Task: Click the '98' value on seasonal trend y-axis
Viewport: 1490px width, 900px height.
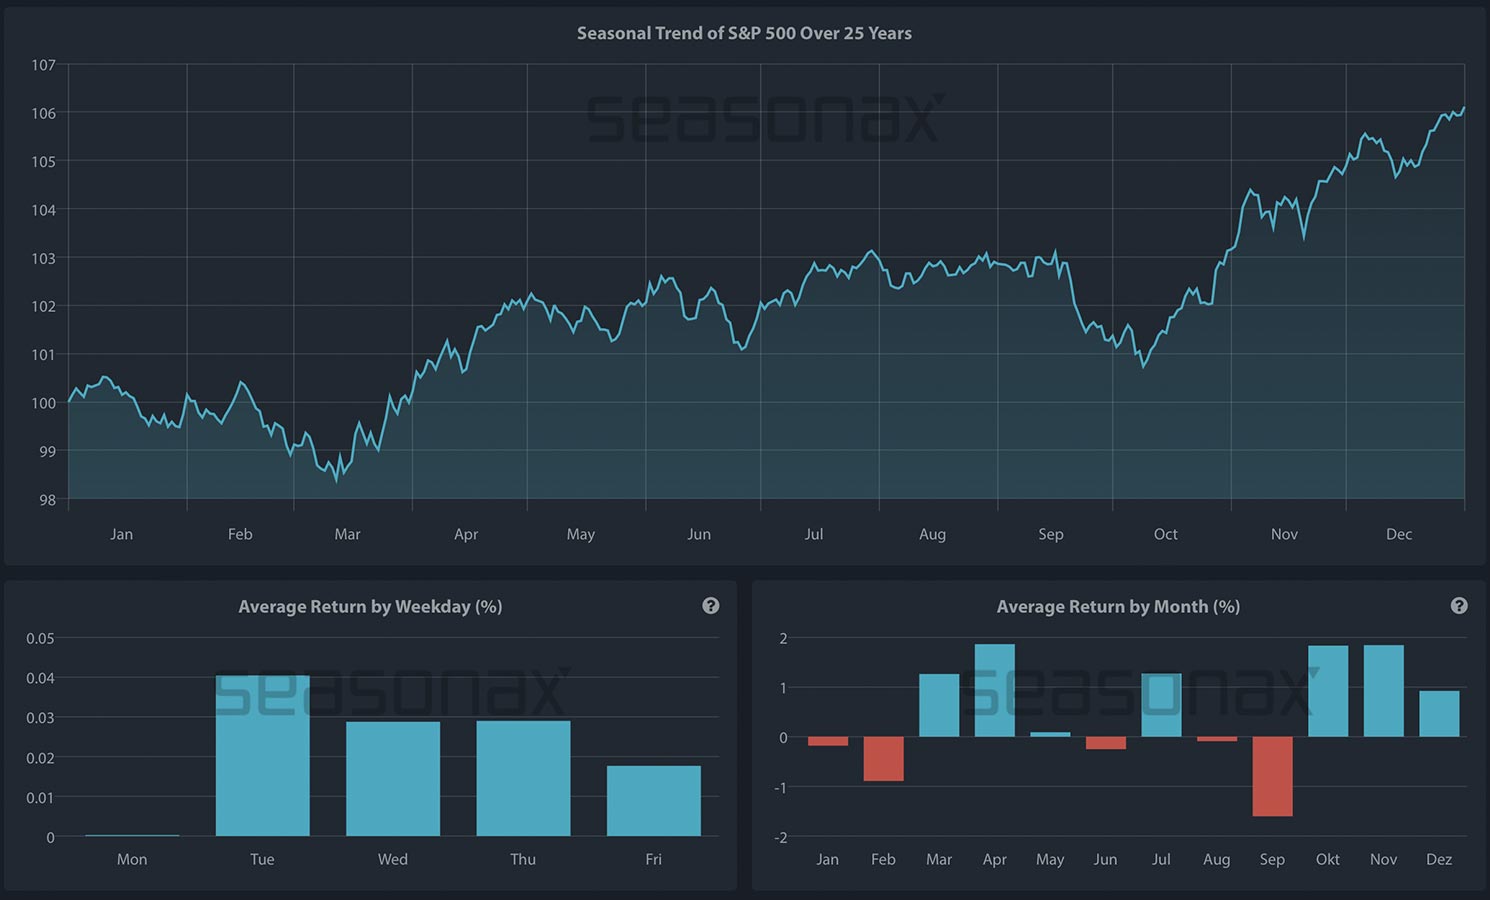Action: 47,499
